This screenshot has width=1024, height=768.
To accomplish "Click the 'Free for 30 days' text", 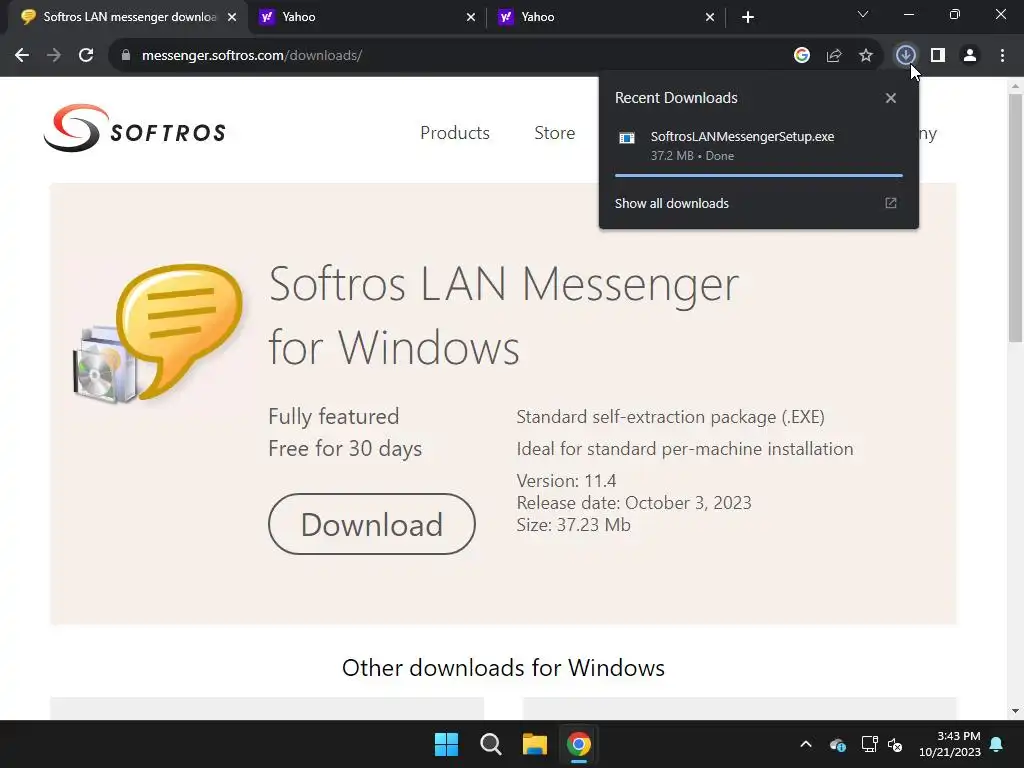I will click(x=345, y=449).
